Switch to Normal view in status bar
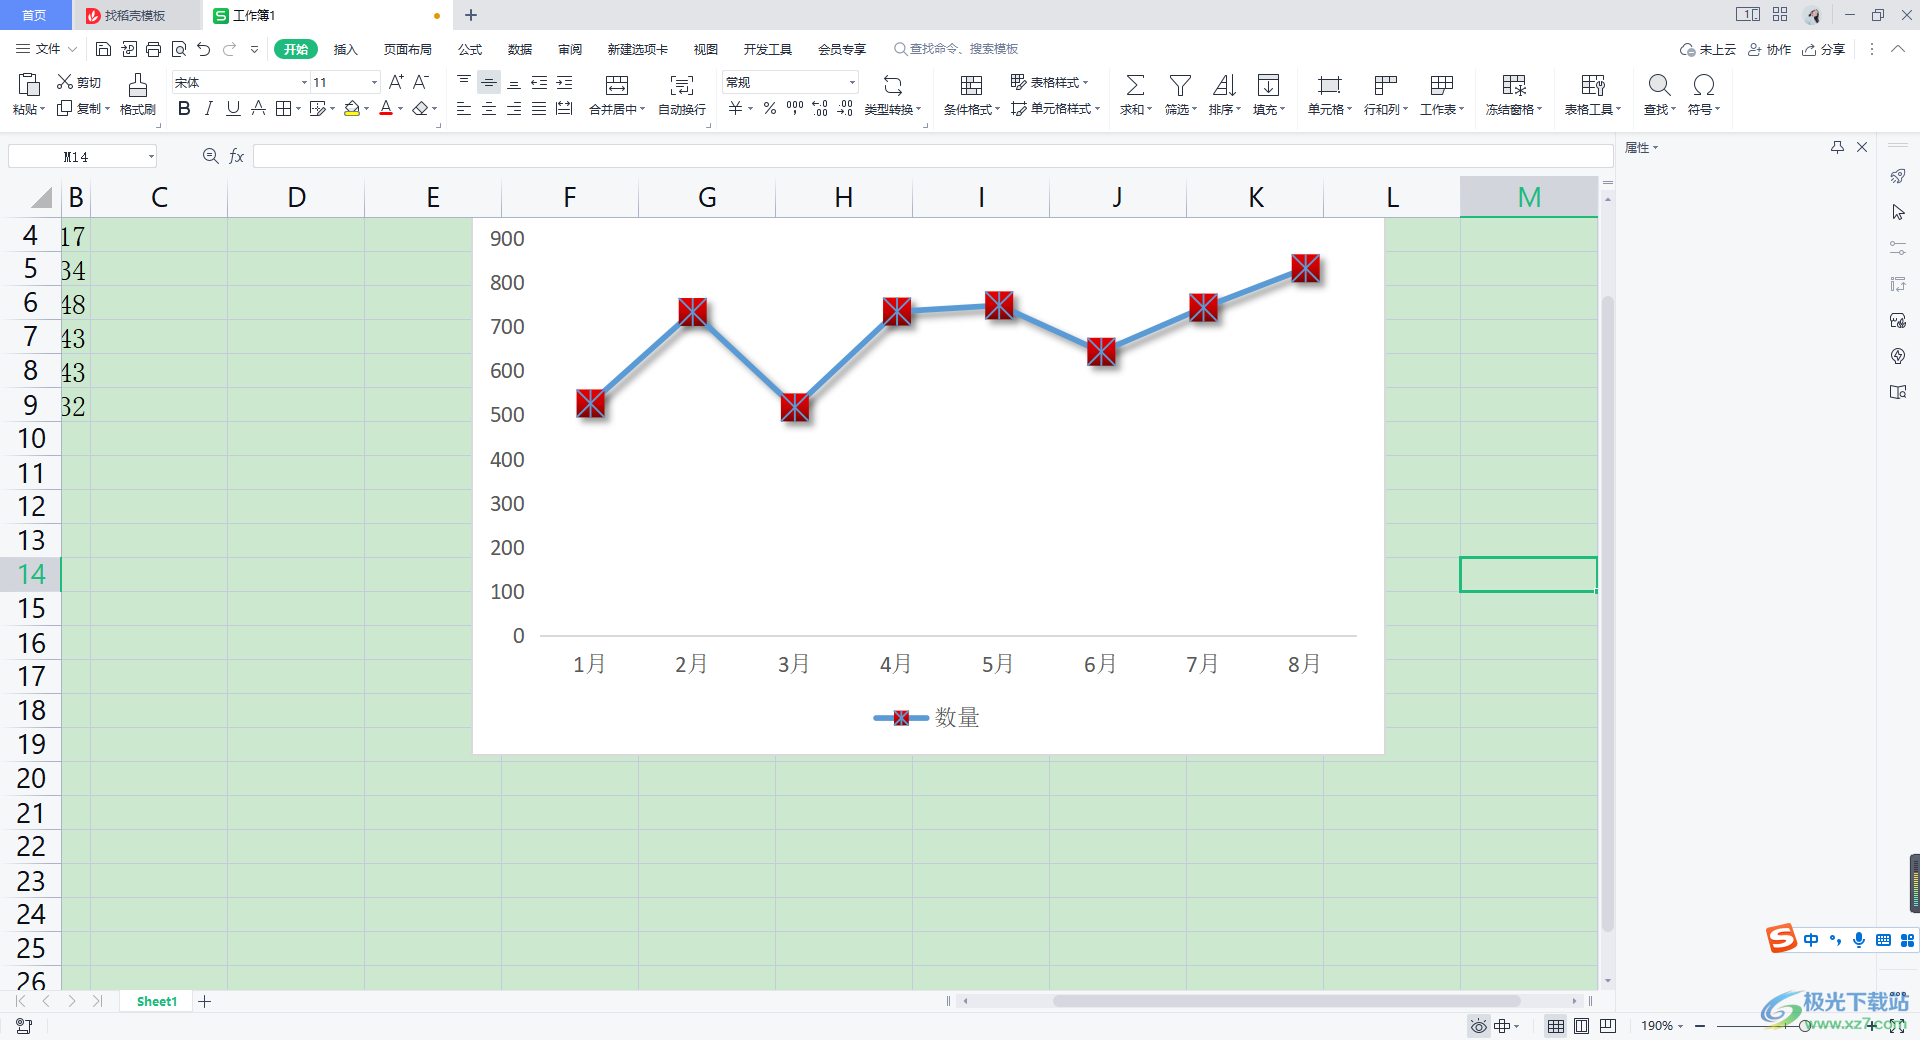1920x1040 pixels. coord(1556,1026)
